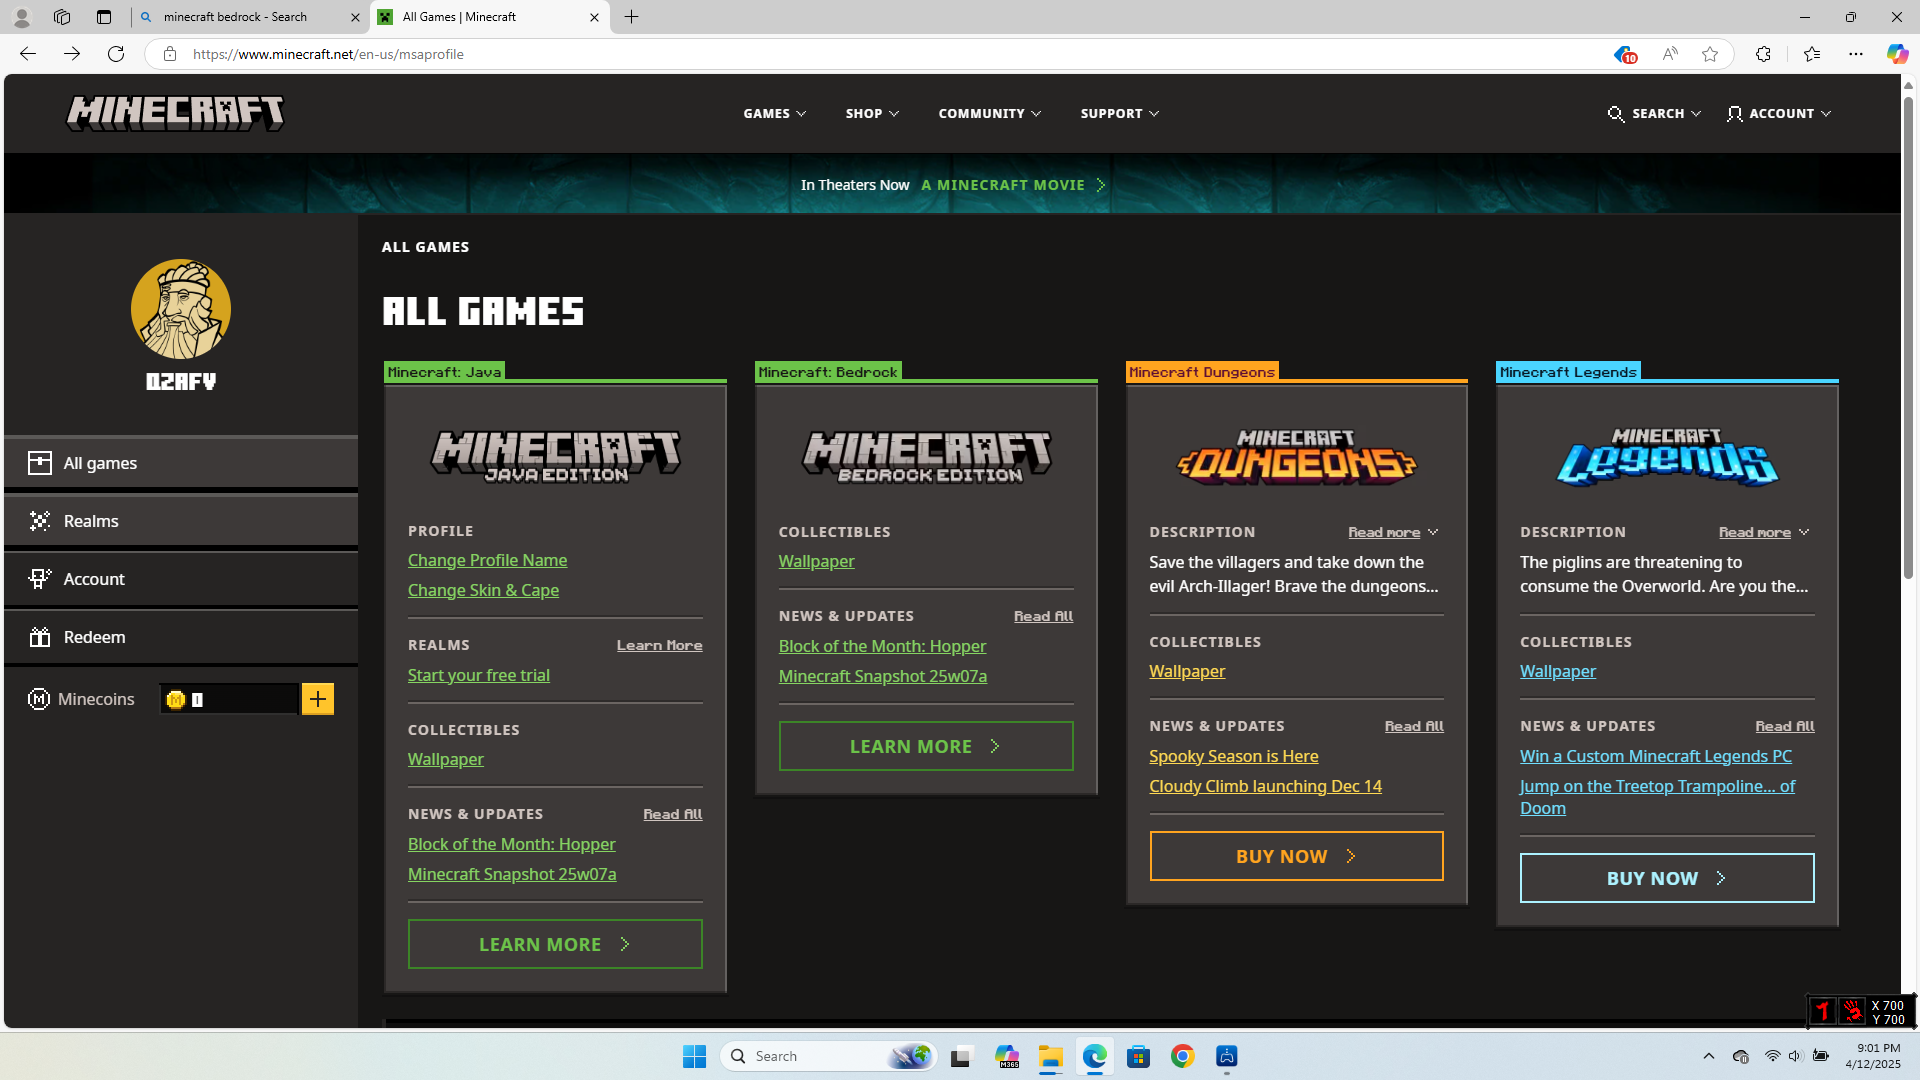Expand the ACCOUNT dropdown

pyautogui.click(x=1779, y=114)
